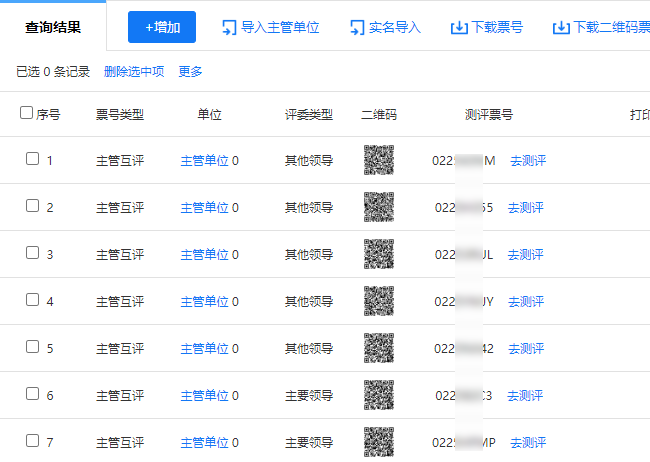Check the checkbox for row 4
This screenshot has width=650, height=462.
pos(32,299)
